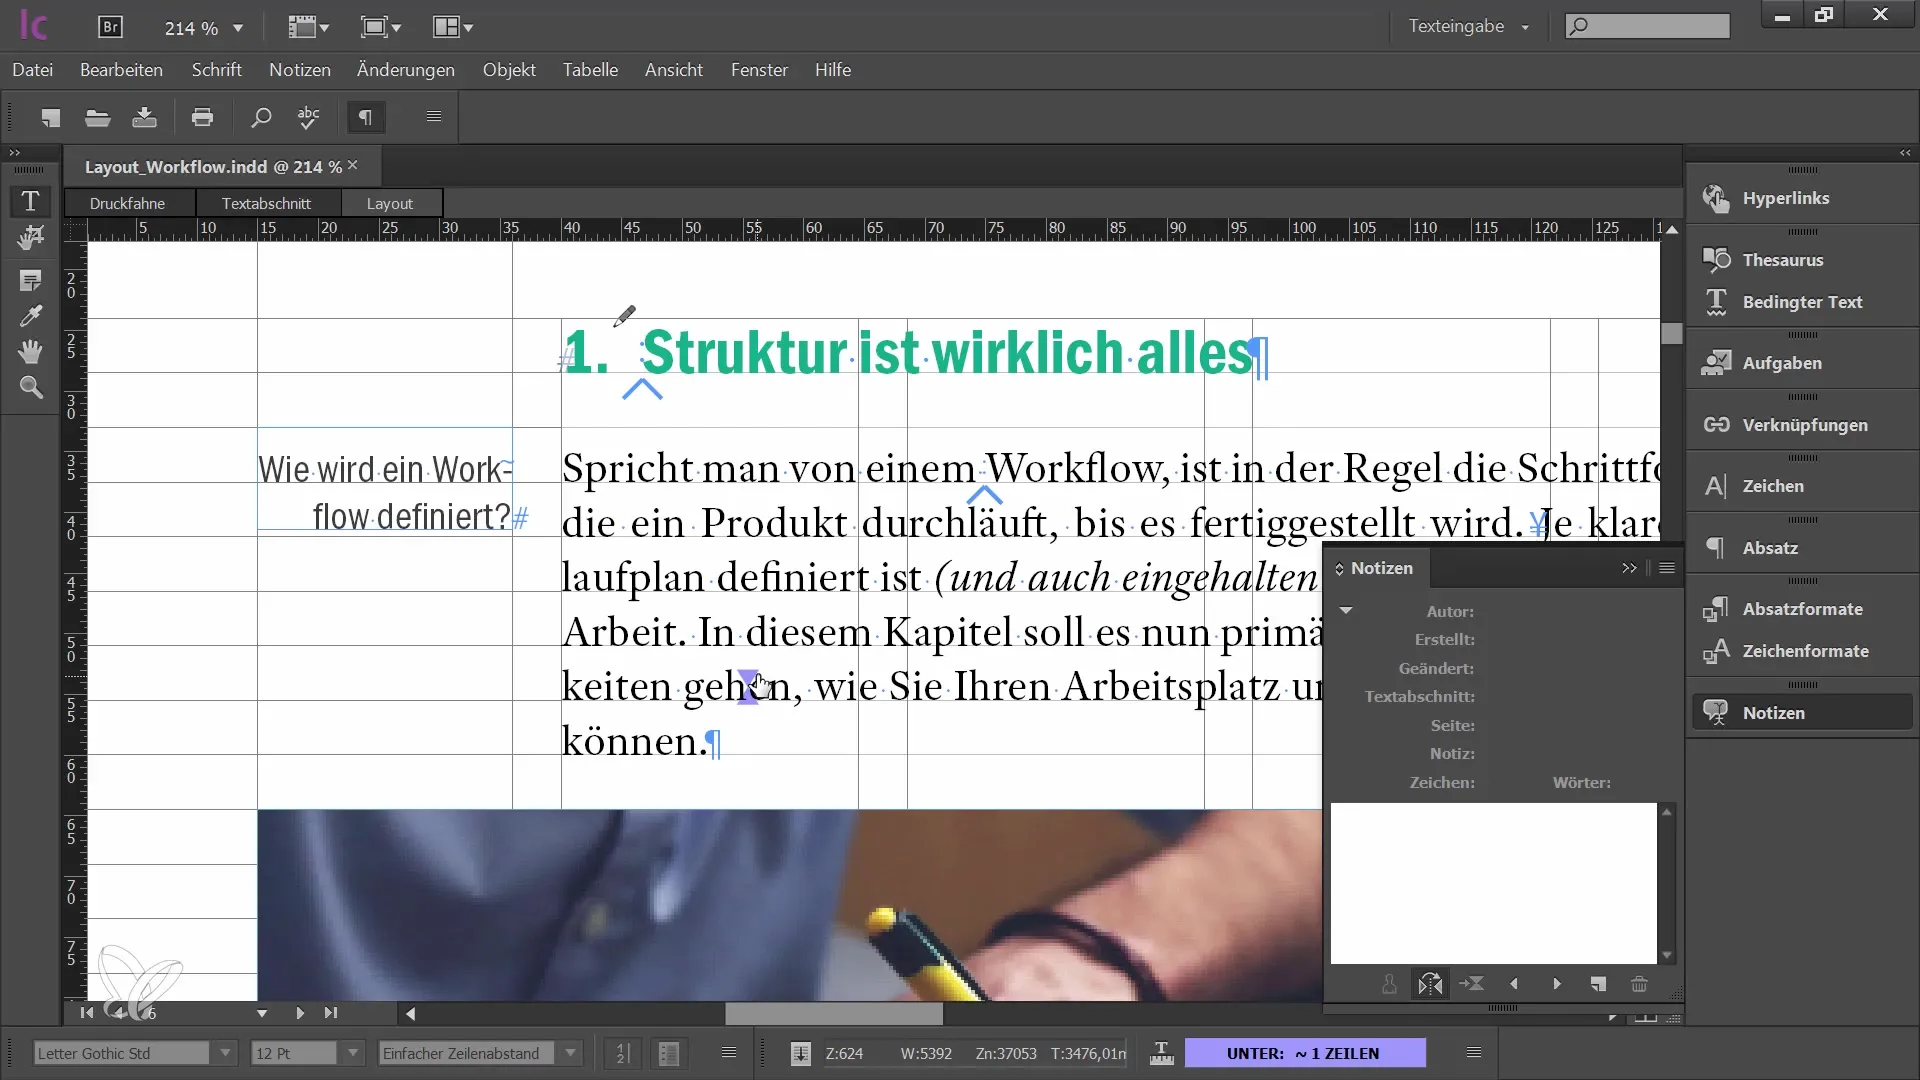This screenshot has height=1080, width=1920.
Task: Select the Type tool in toolbar
Action: pyautogui.click(x=30, y=199)
